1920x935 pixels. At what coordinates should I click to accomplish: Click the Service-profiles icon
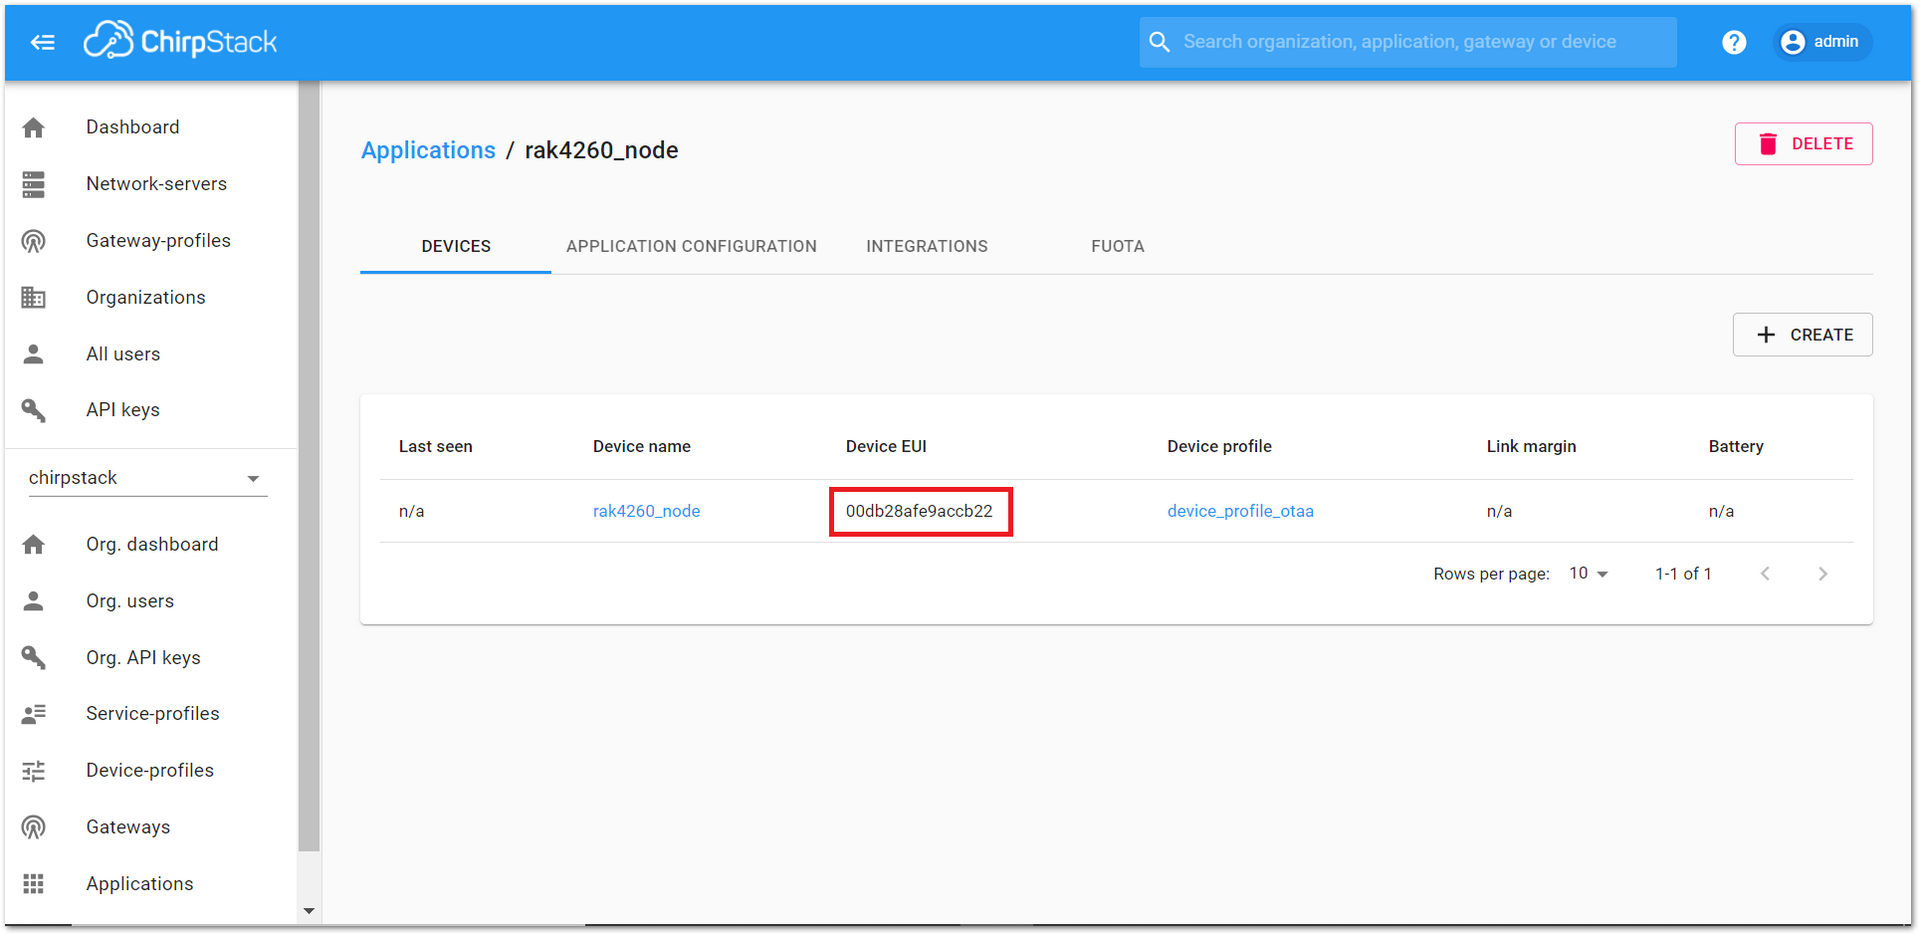(34, 714)
